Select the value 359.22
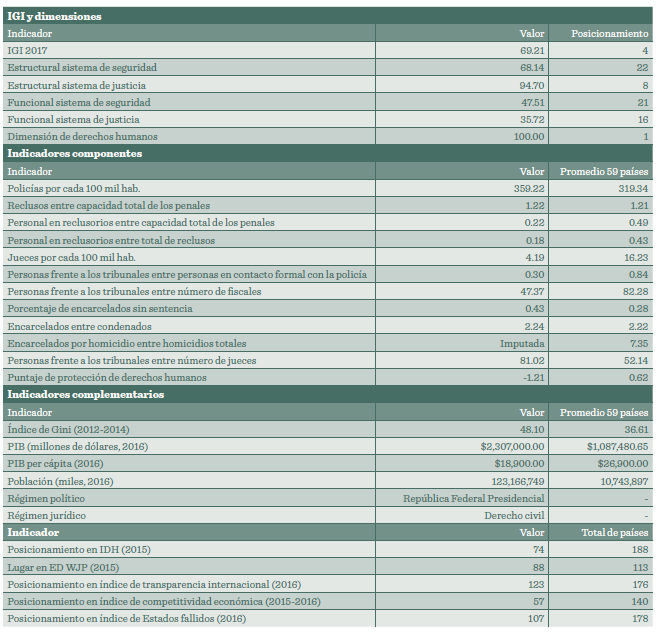The height and width of the screenshot is (633, 662). point(529,188)
